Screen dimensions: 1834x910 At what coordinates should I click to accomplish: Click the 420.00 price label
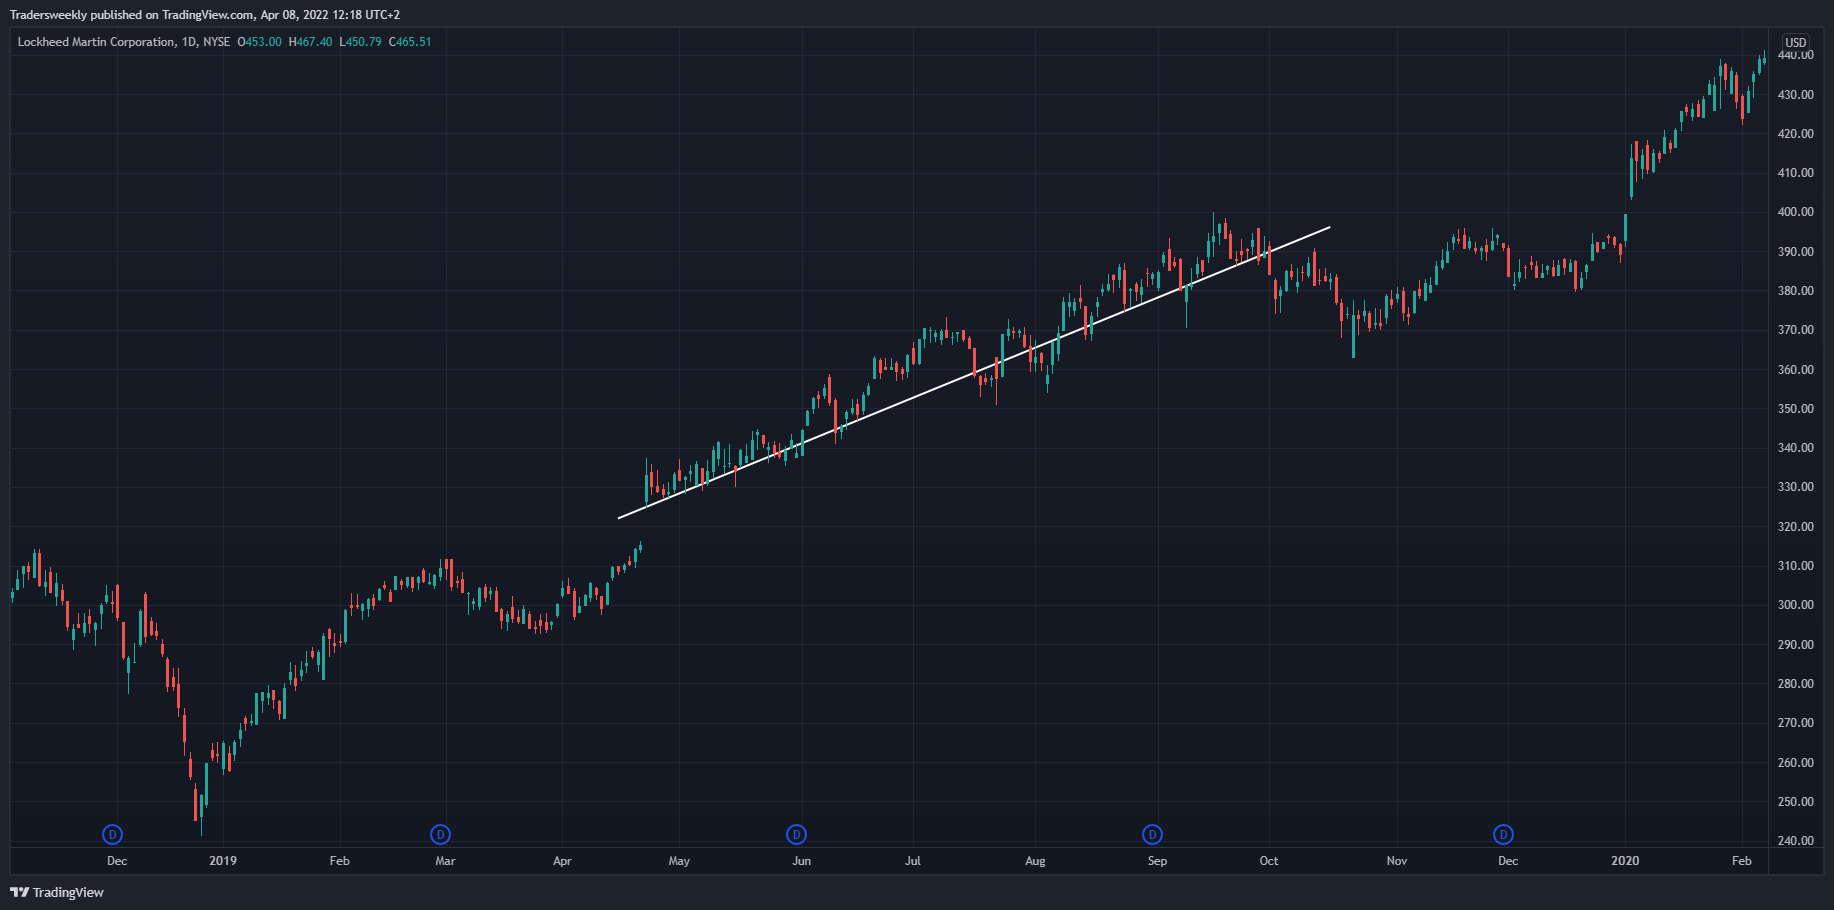[1796, 134]
